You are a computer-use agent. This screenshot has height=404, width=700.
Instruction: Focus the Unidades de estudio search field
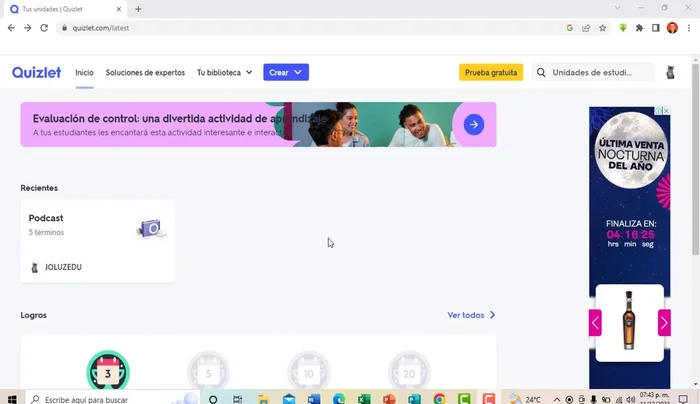click(592, 72)
